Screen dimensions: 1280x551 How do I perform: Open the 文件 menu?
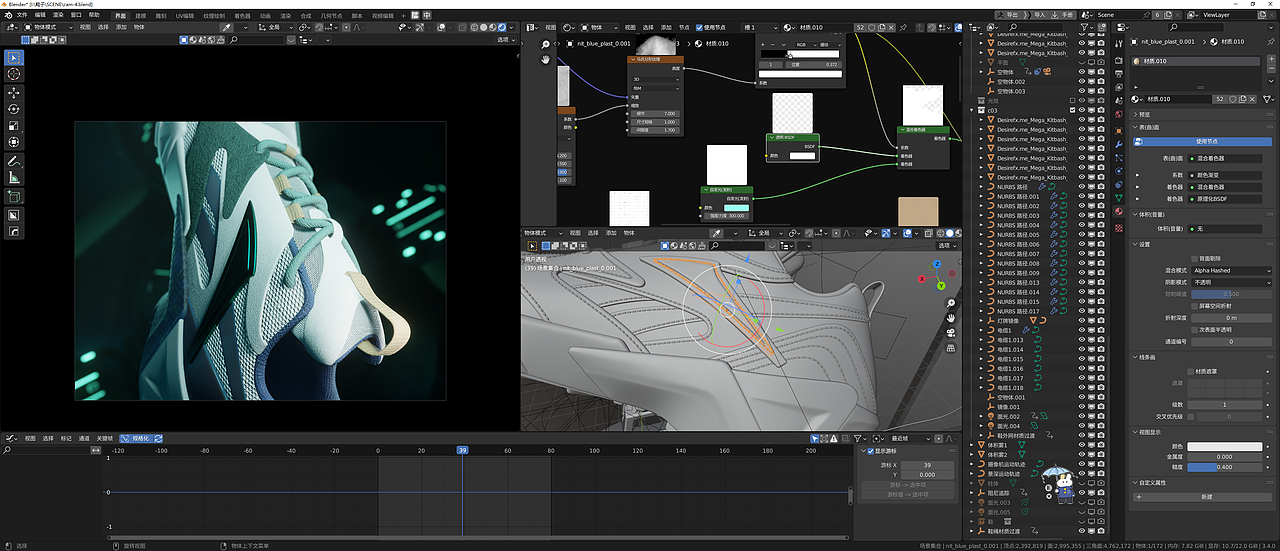pos(22,15)
